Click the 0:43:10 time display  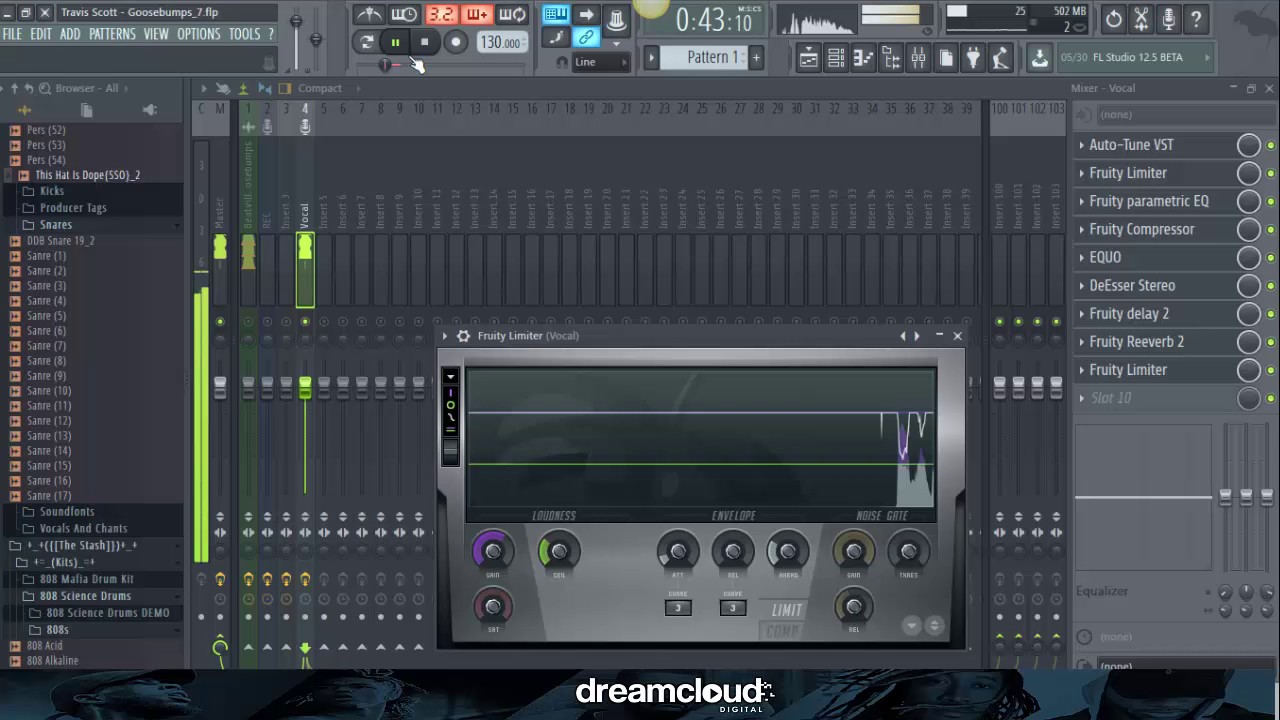point(714,20)
